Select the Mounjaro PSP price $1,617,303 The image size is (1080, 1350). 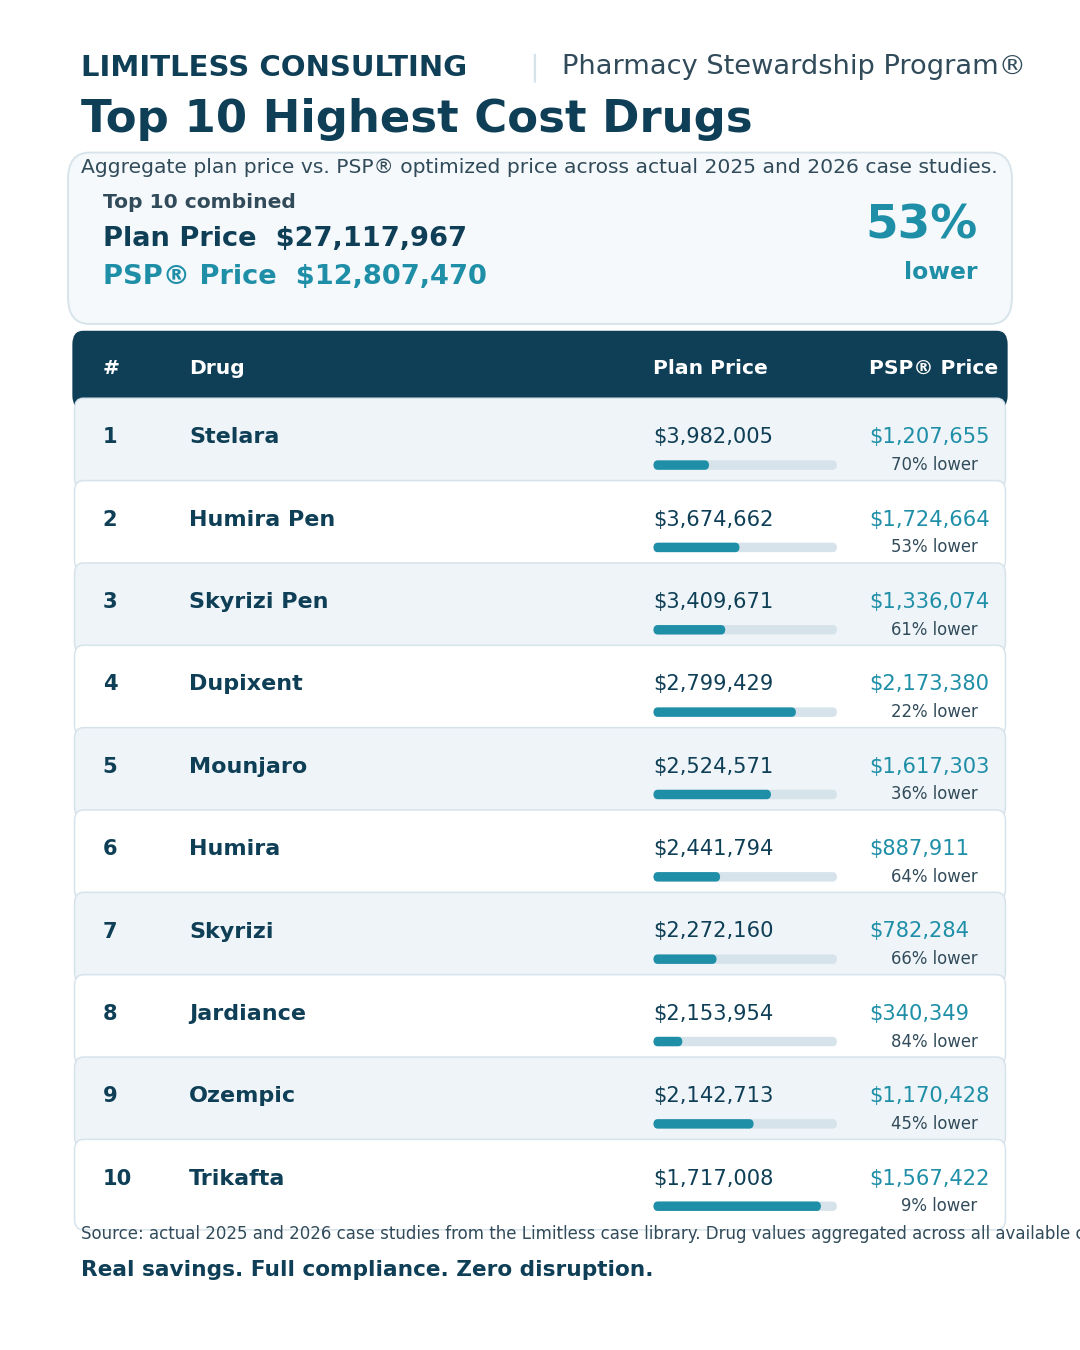[929, 767]
